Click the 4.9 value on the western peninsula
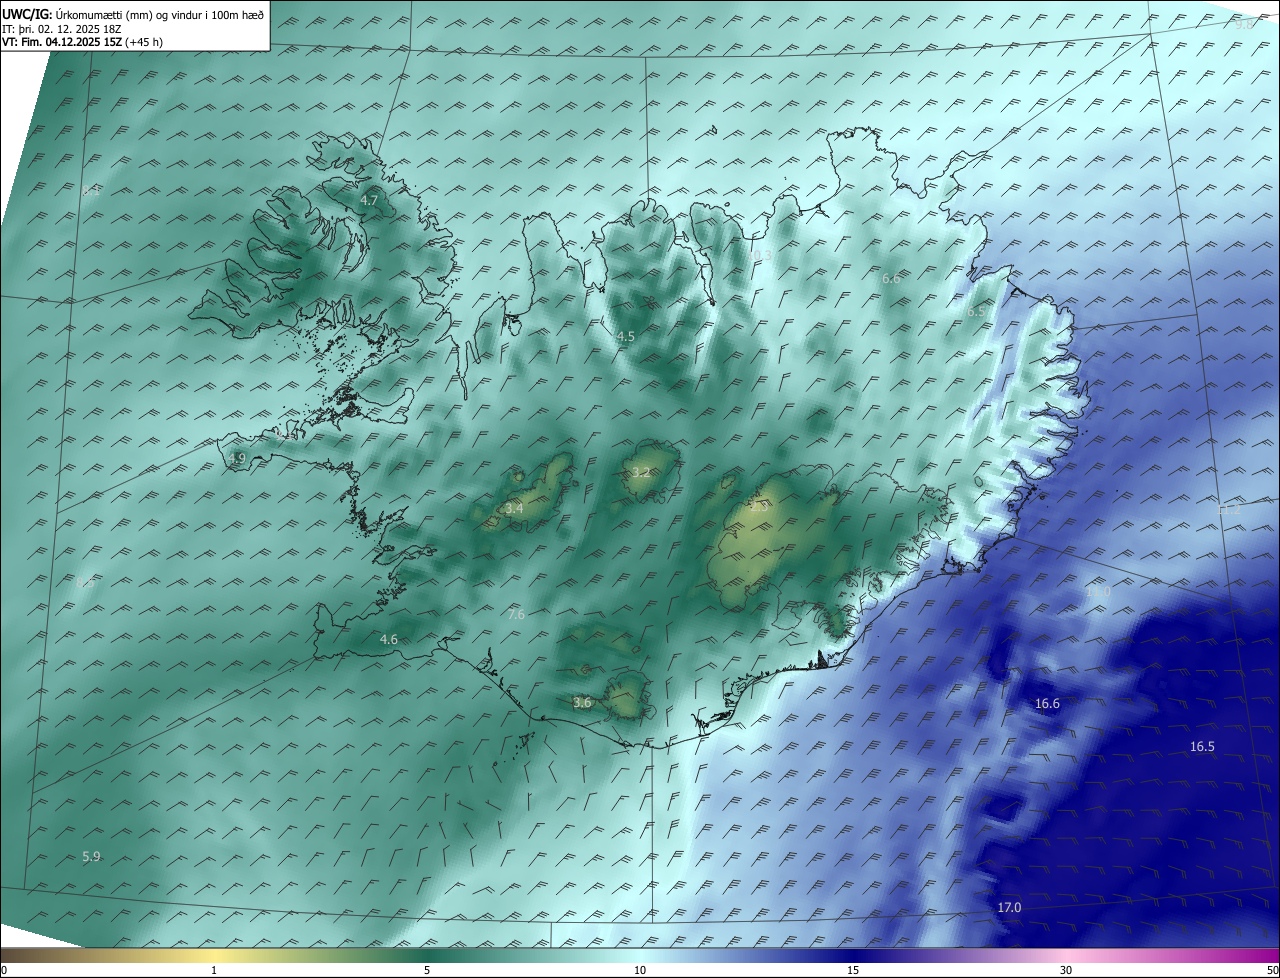 tap(237, 458)
